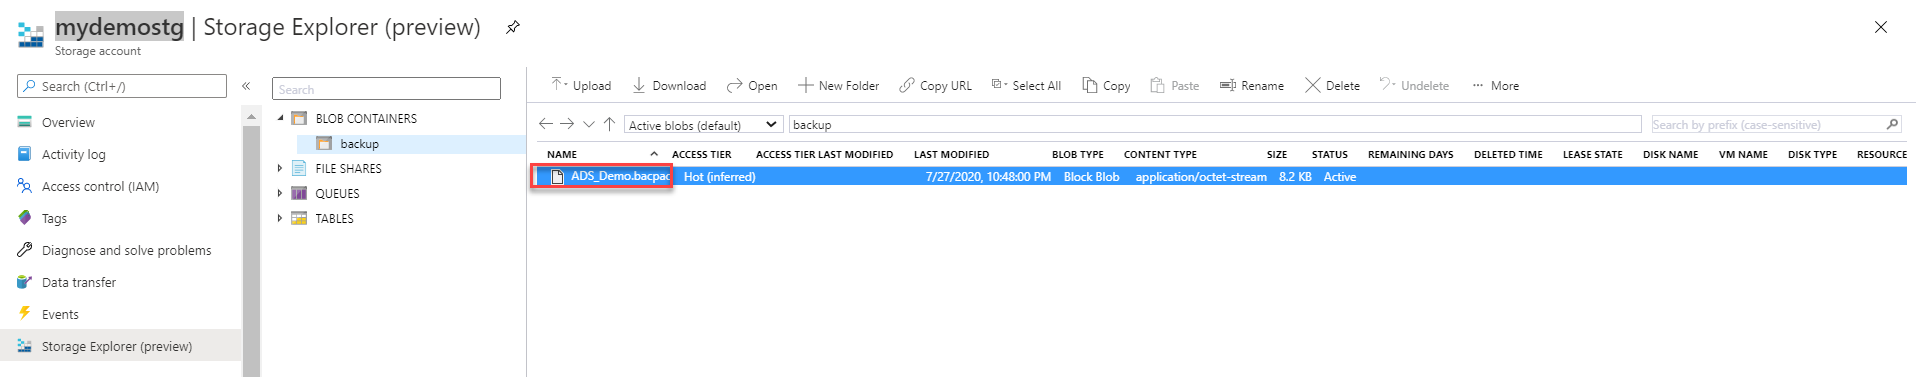1916x377 pixels.
Task: Sort by CONTENT TYPE column header
Action: (x=1160, y=154)
